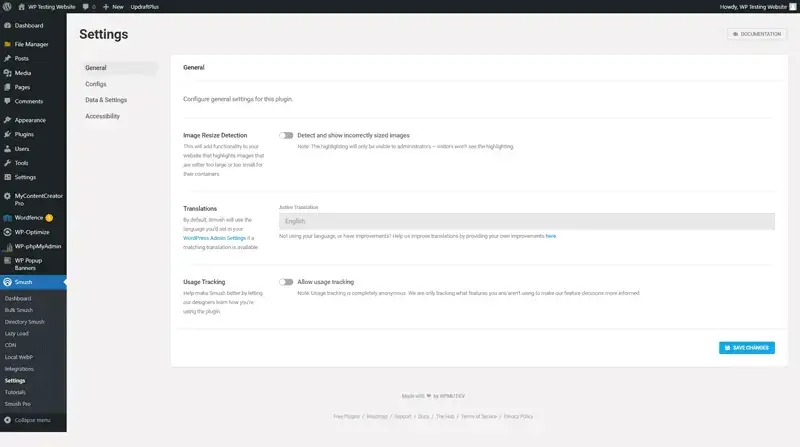
Task: Open the Active Translation English dropdown
Action: coord(528,221)
